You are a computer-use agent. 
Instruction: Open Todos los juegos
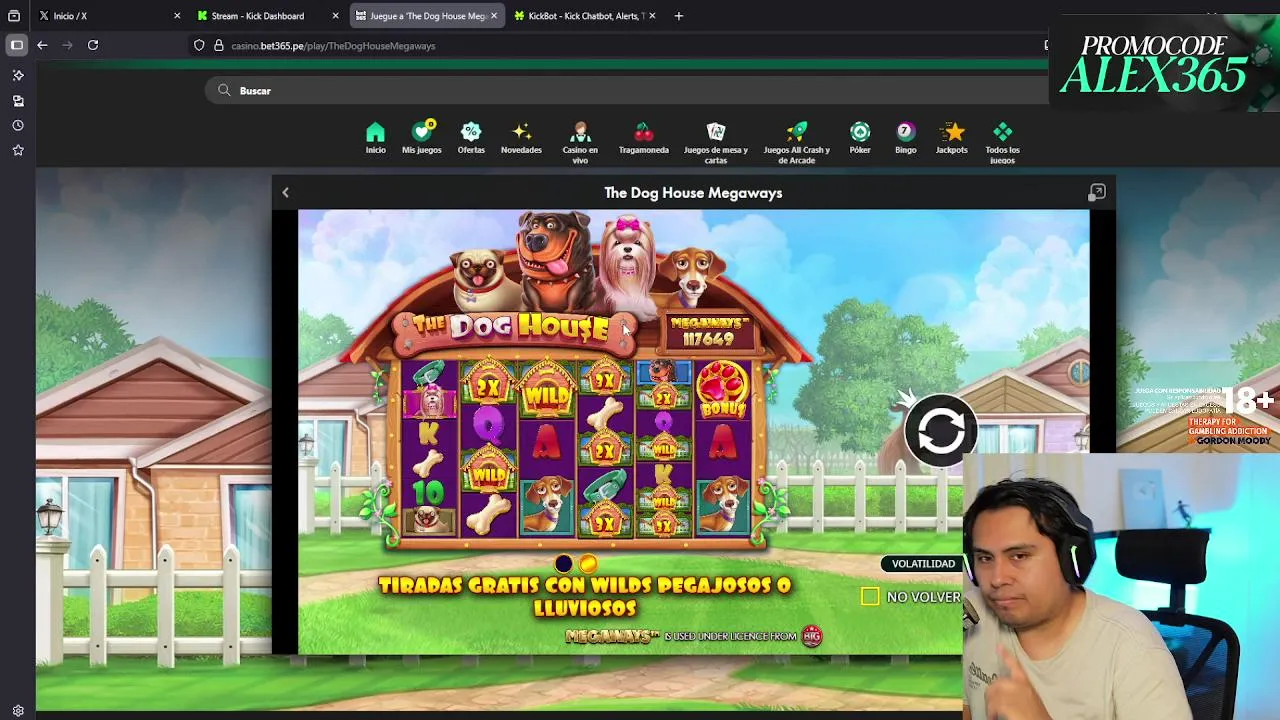1002,143
